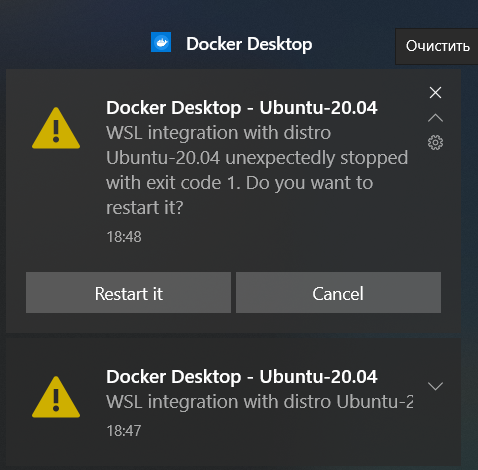Click the Docker whale icon in the header
This screenshot has height=470, width=478.
(161, 42)
